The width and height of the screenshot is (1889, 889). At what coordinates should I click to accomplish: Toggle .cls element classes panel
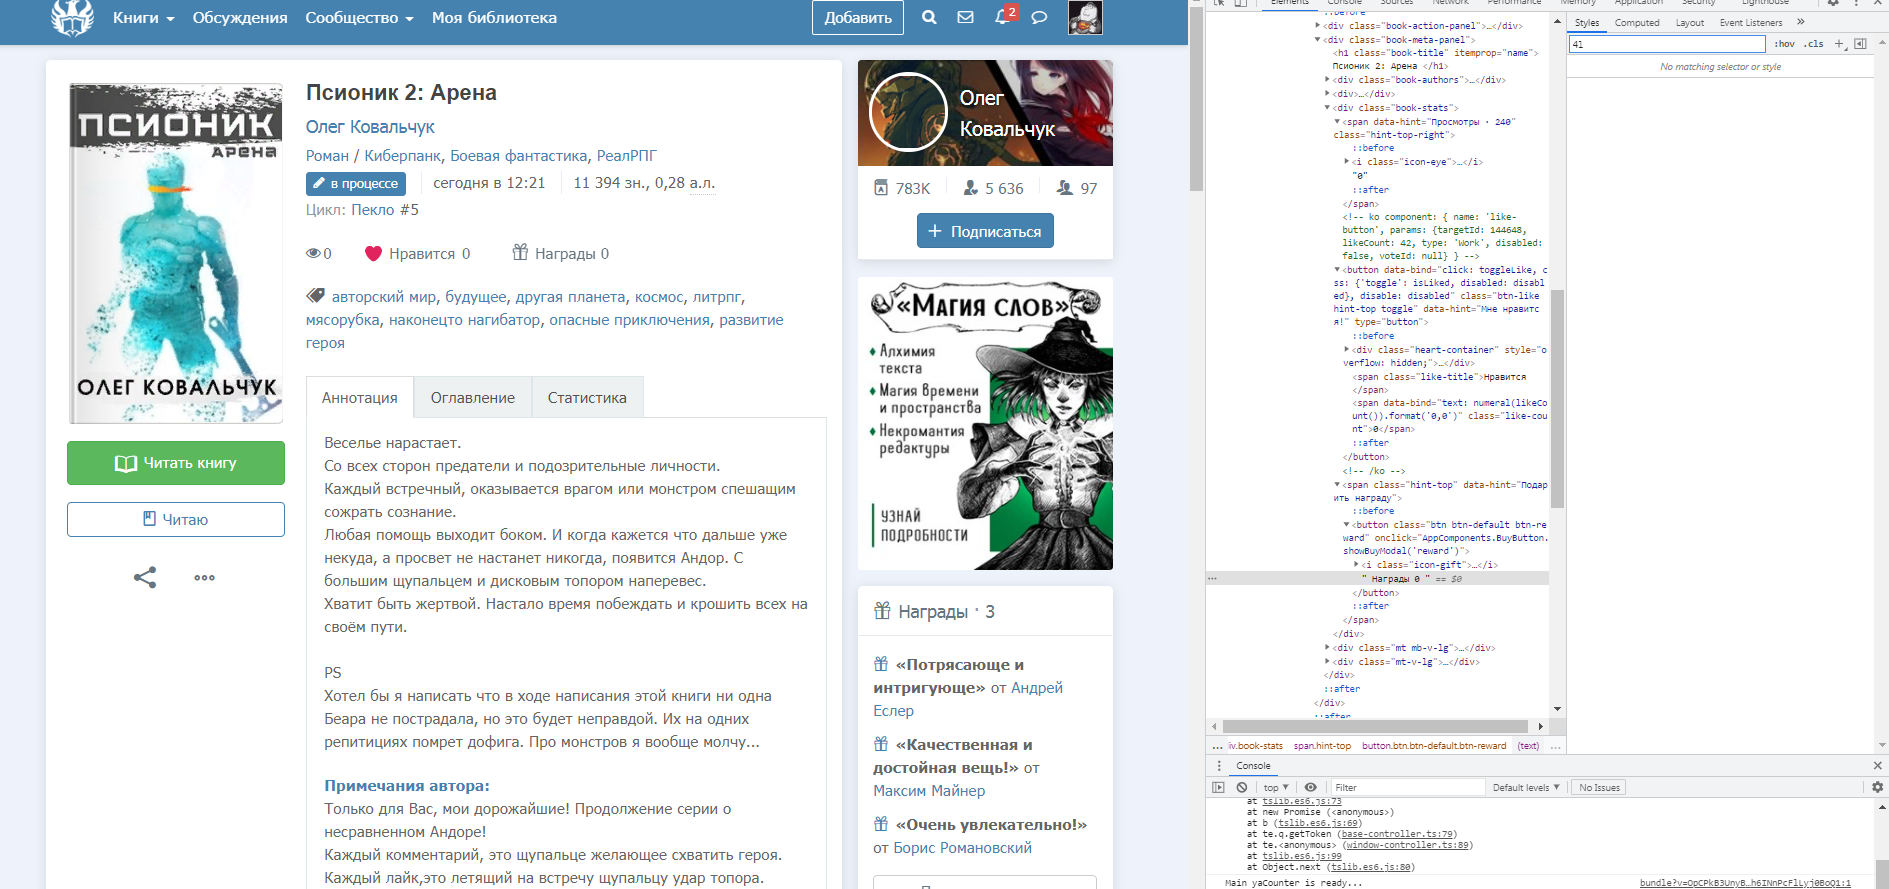[1814, 44]
